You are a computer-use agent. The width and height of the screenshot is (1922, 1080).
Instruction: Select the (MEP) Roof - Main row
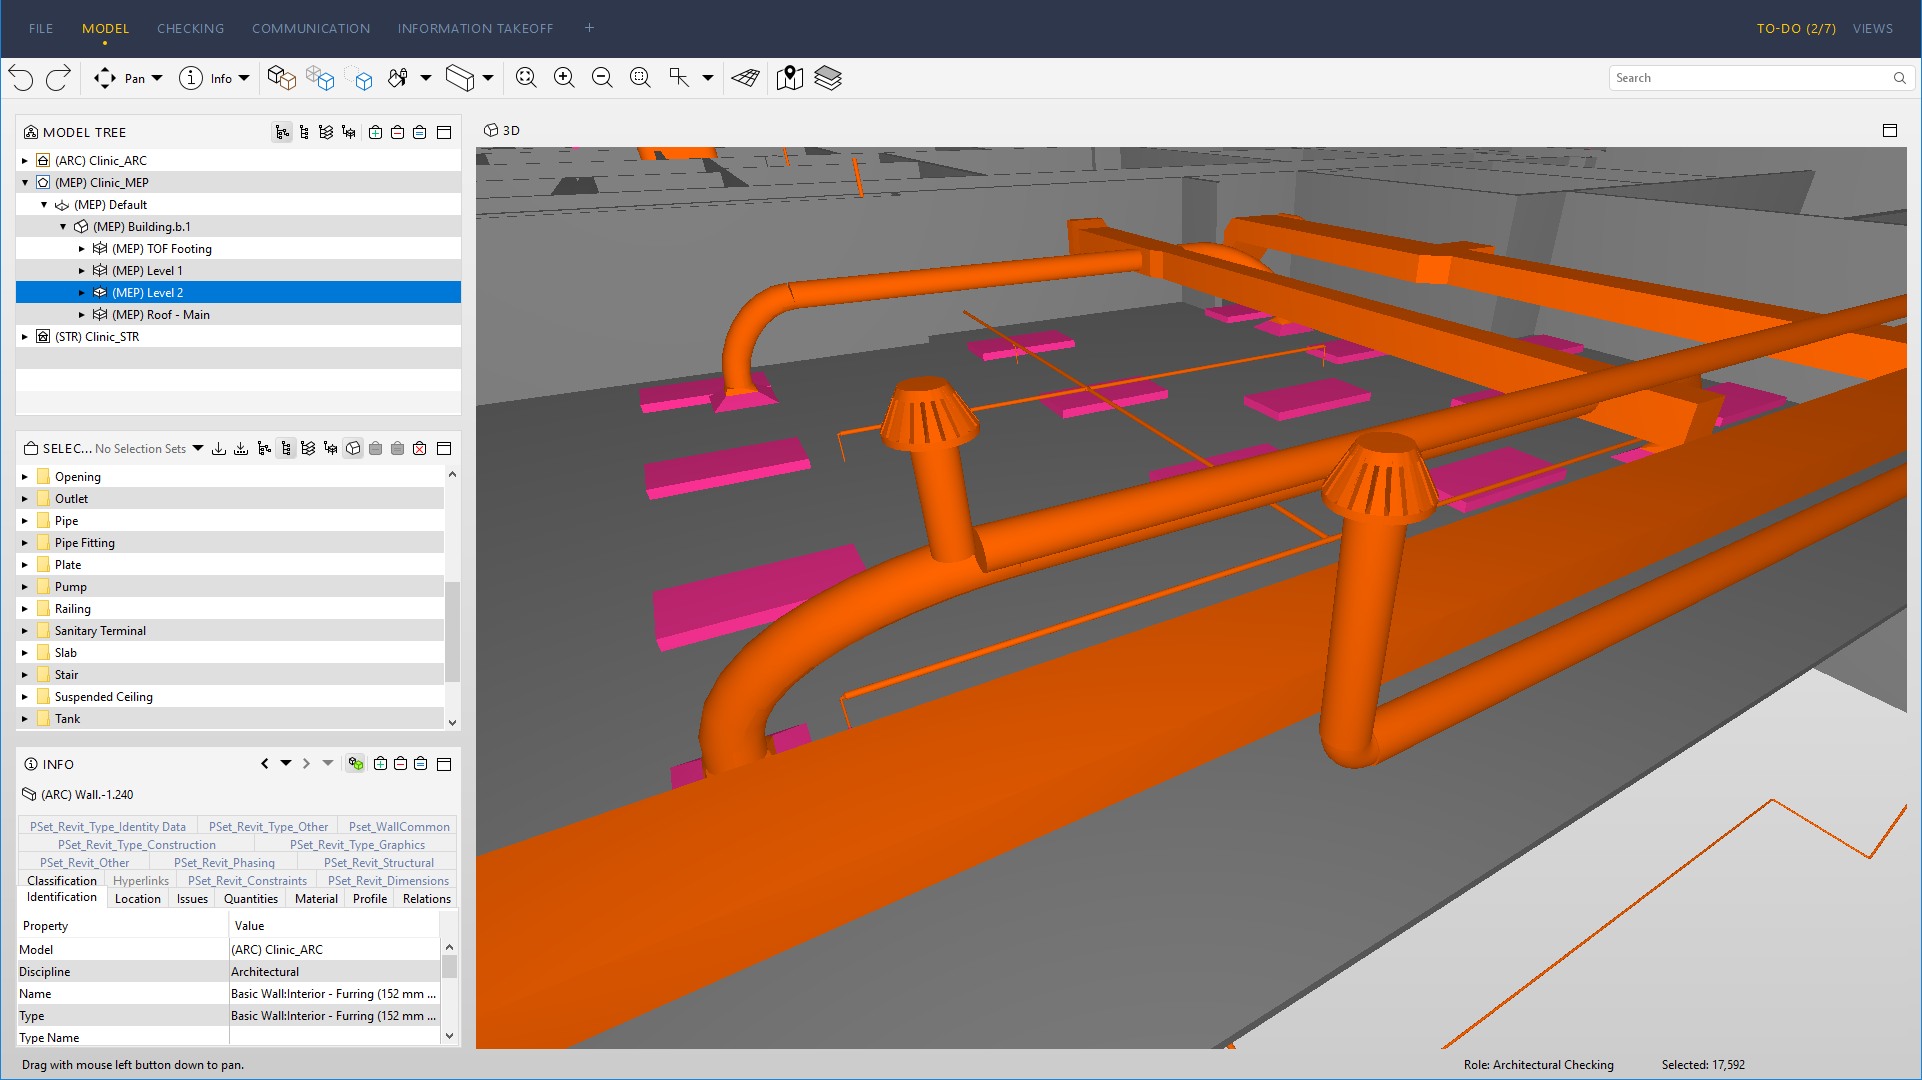[238, 315]
